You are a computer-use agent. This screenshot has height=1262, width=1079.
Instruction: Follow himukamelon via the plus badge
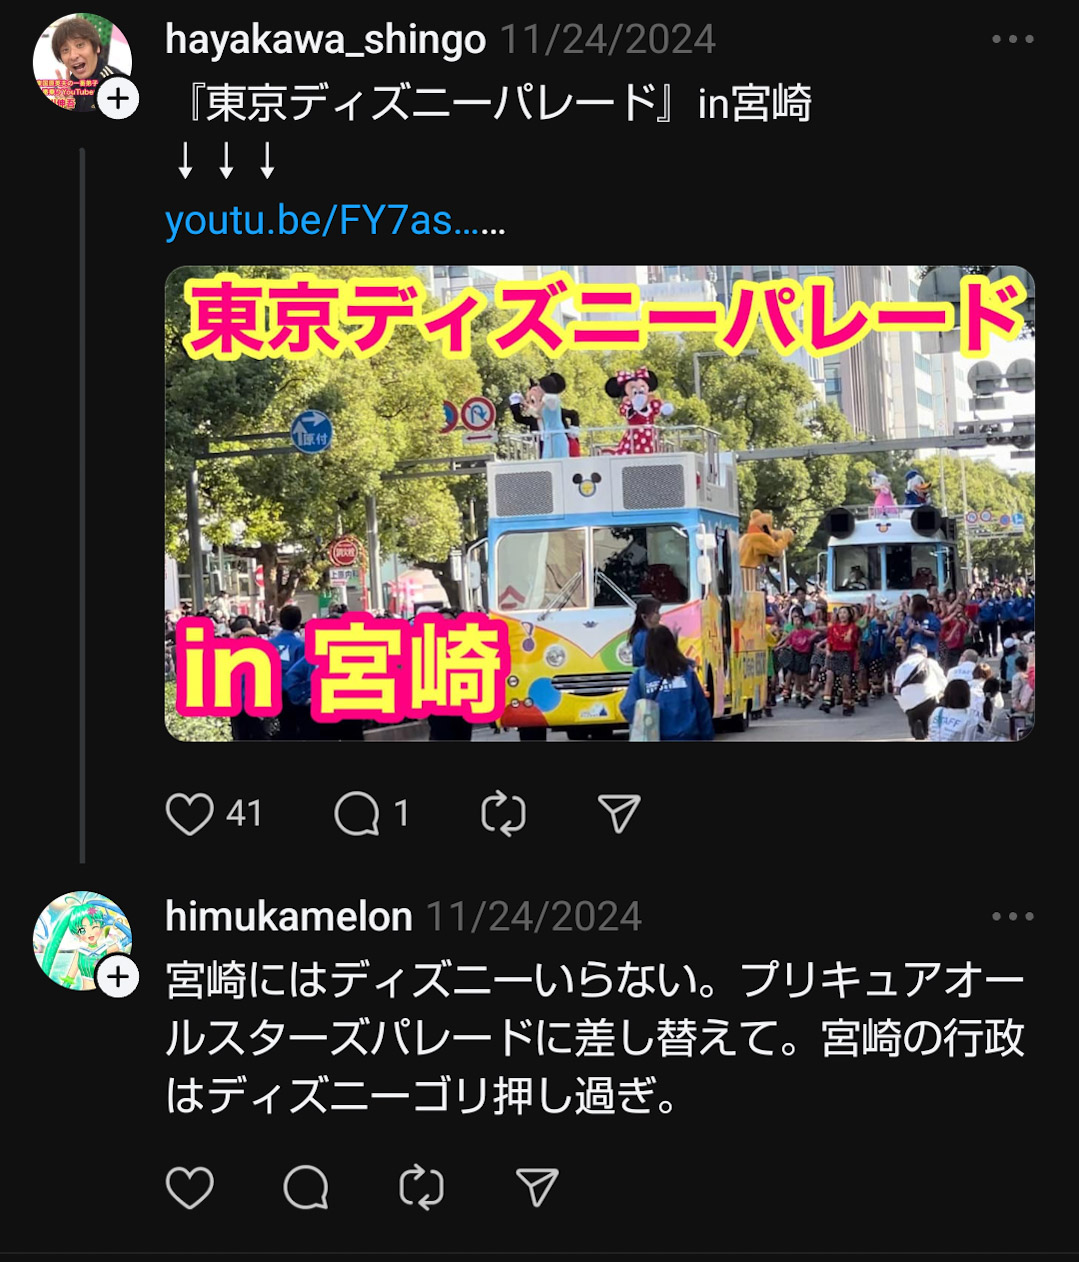coord(118,977)
